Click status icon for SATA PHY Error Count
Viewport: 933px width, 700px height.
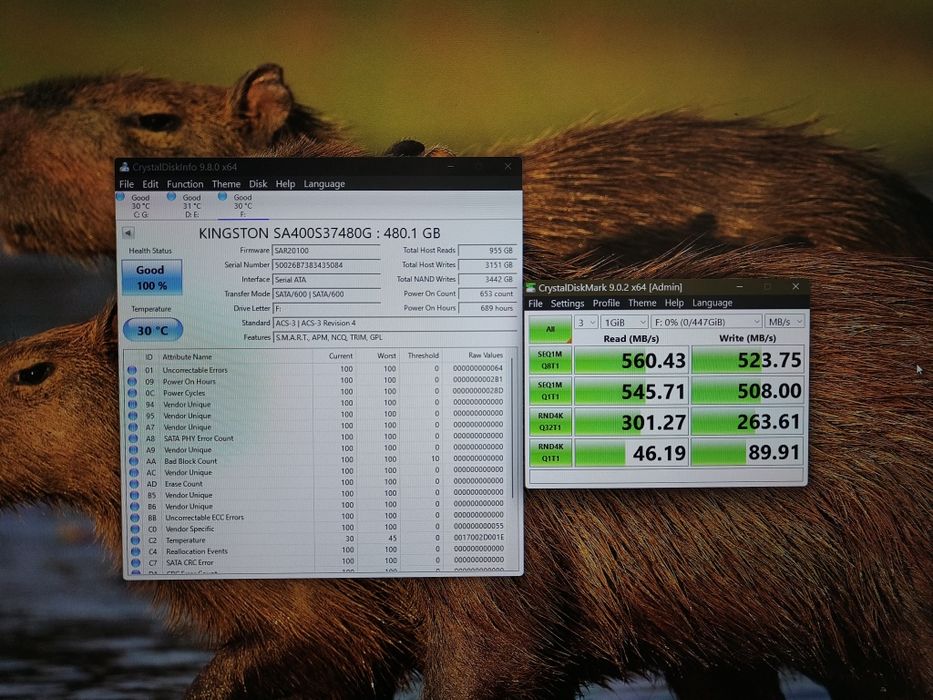(x=133, y=439)
